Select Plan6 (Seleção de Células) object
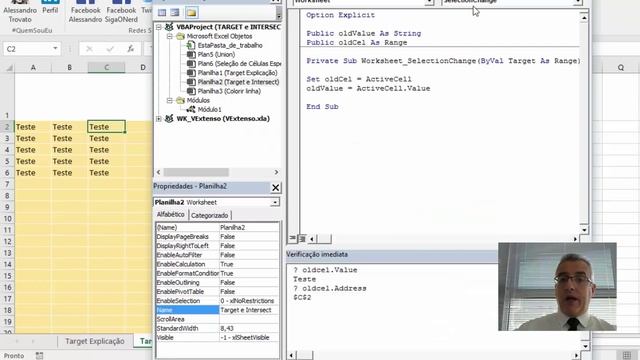640x360 pixels. tap(239, 64)
